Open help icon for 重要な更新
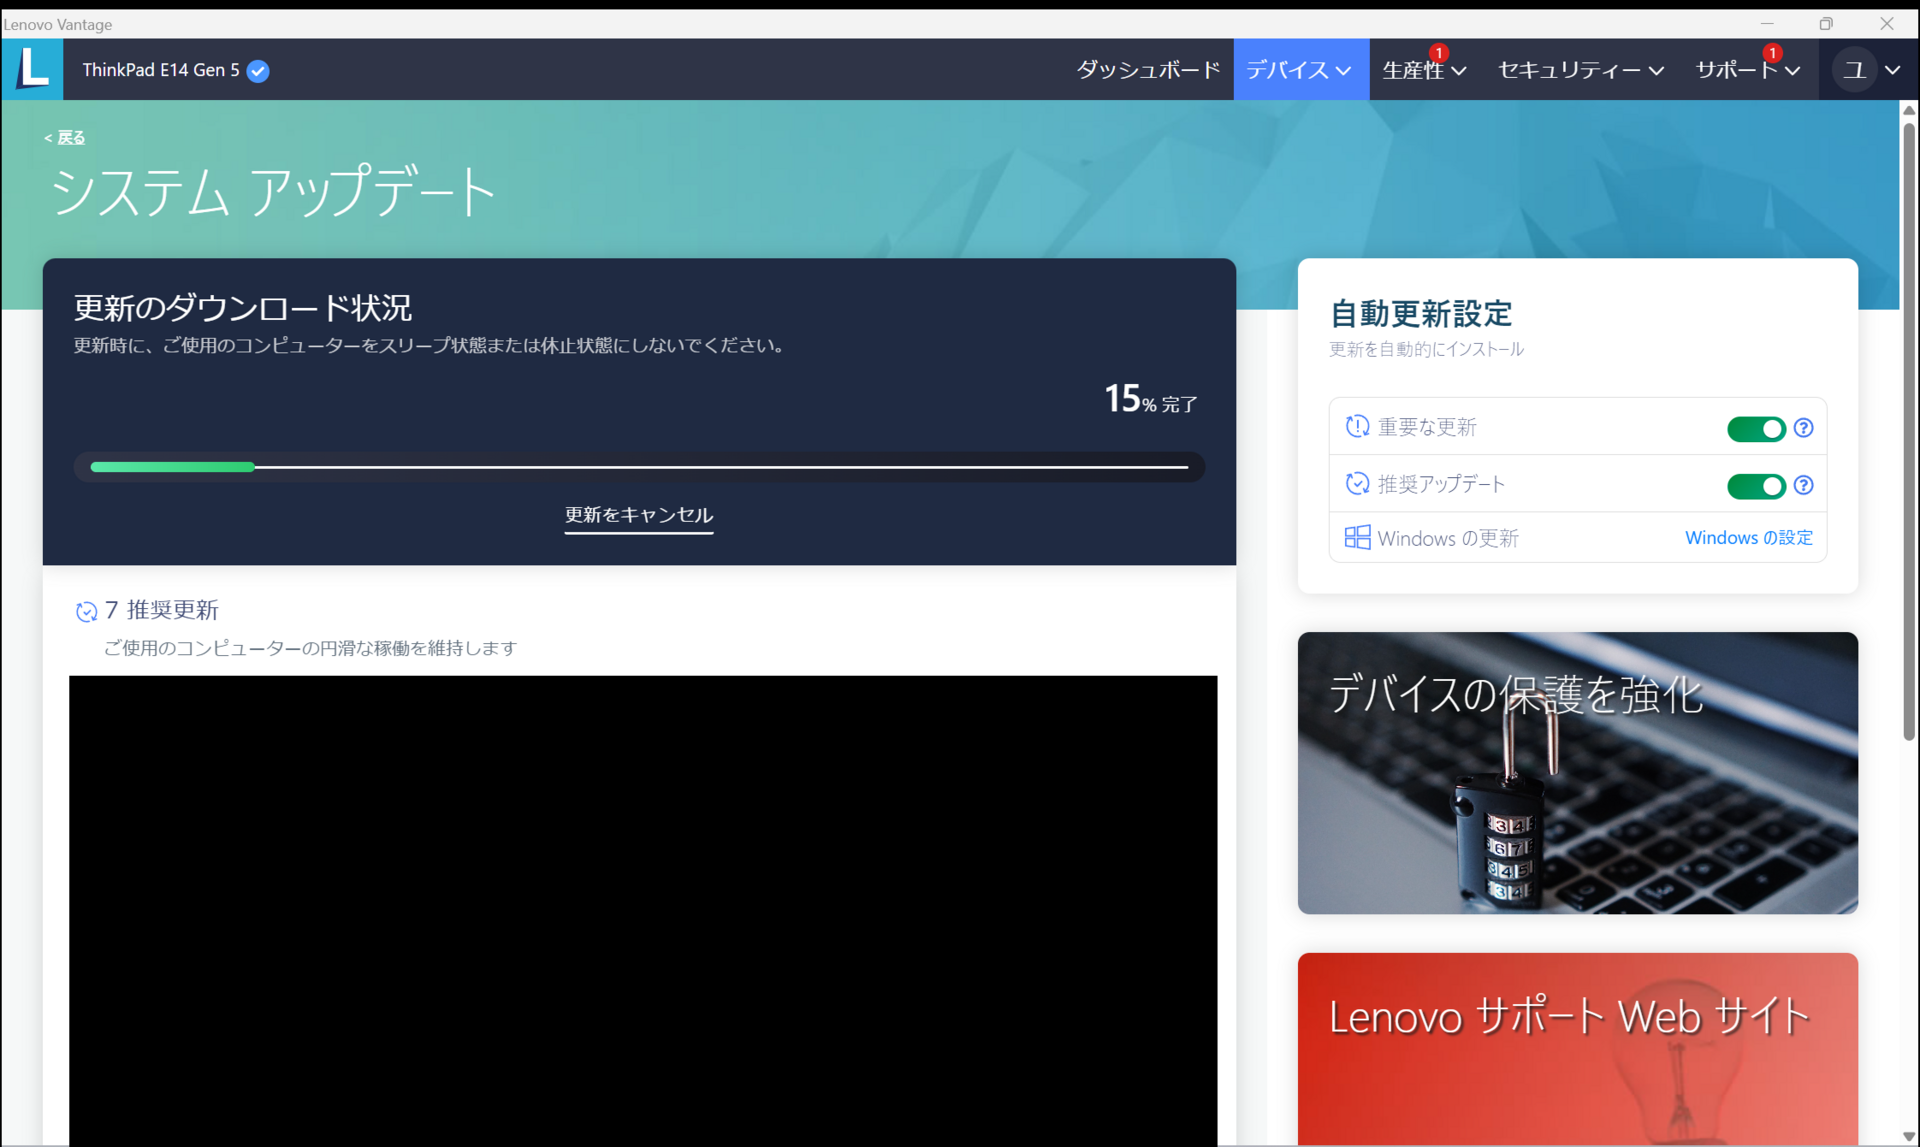This screenshot has width=1920, height=1147. [1803, 428]
